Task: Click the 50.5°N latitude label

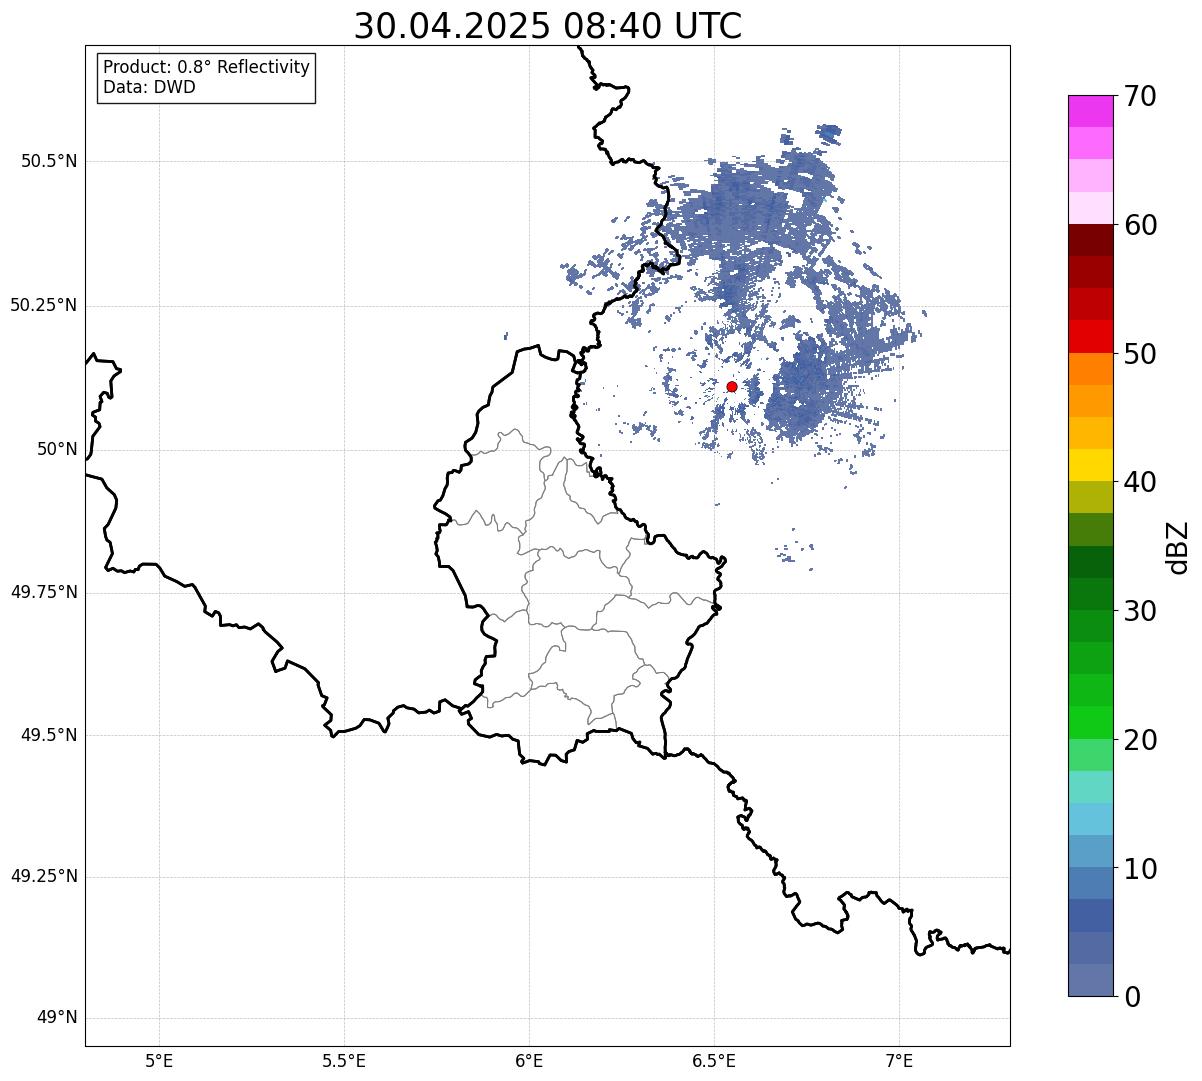Action: pos(49,162)
